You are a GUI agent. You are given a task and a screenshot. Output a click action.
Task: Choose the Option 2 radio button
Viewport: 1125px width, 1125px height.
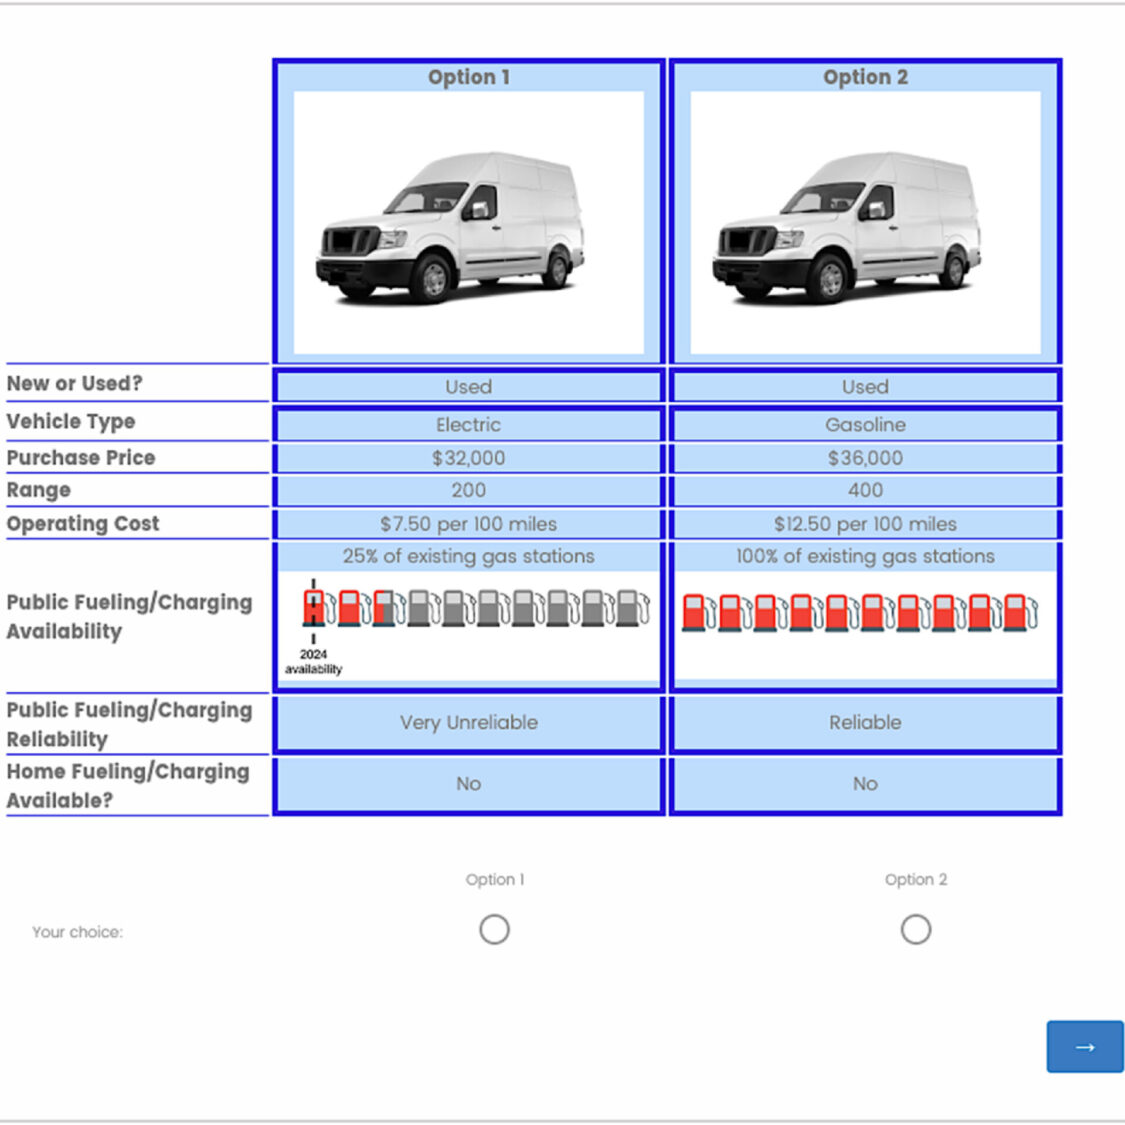[x=915, y=930]
